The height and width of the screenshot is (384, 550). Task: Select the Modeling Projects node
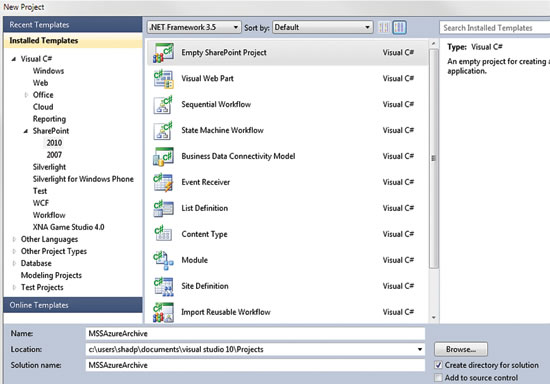point(51,275)
